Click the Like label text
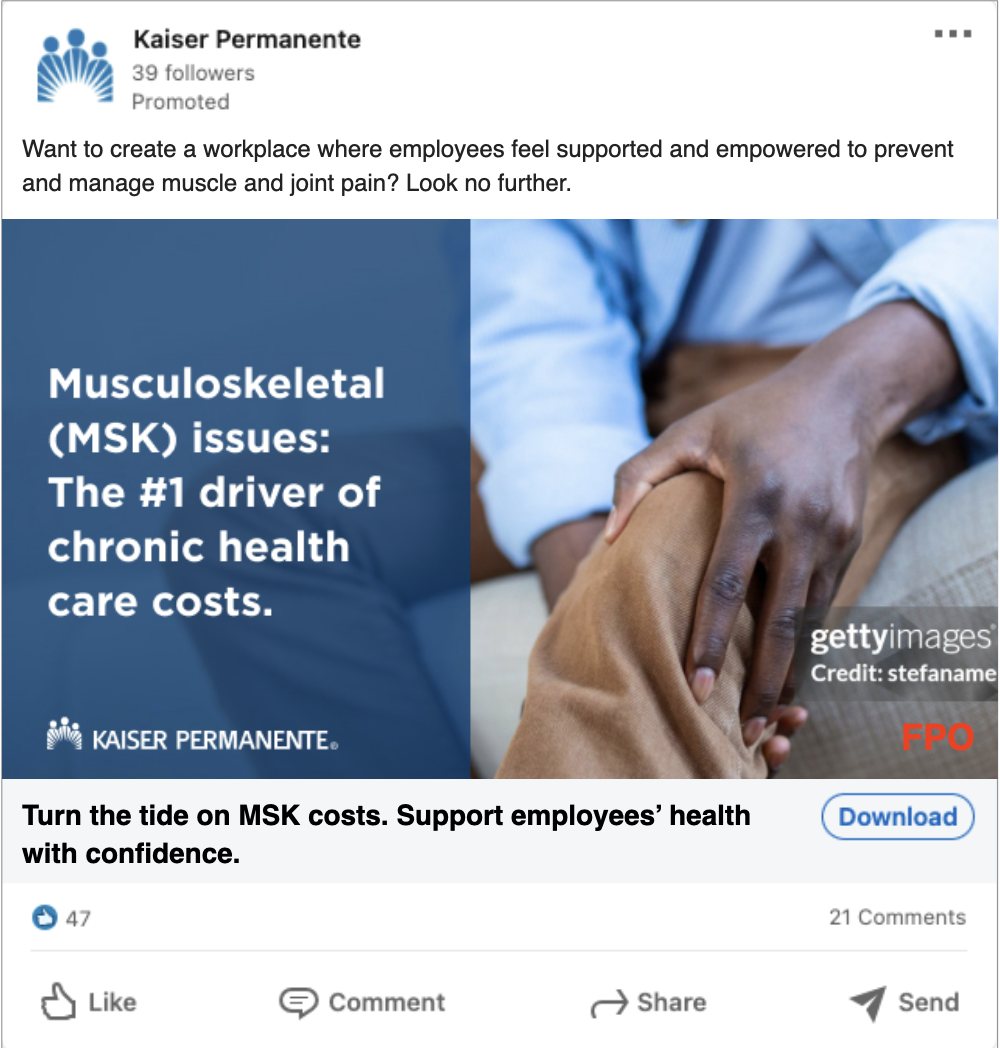Viewport: 1000px width, 1048px height. 112,1003
